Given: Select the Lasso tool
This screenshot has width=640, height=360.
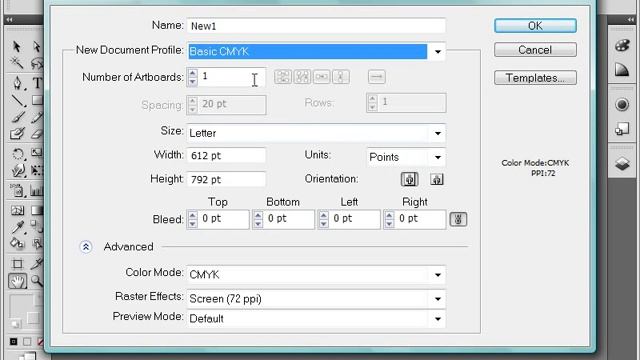Looking at the screenshot, I should (37, 64).
